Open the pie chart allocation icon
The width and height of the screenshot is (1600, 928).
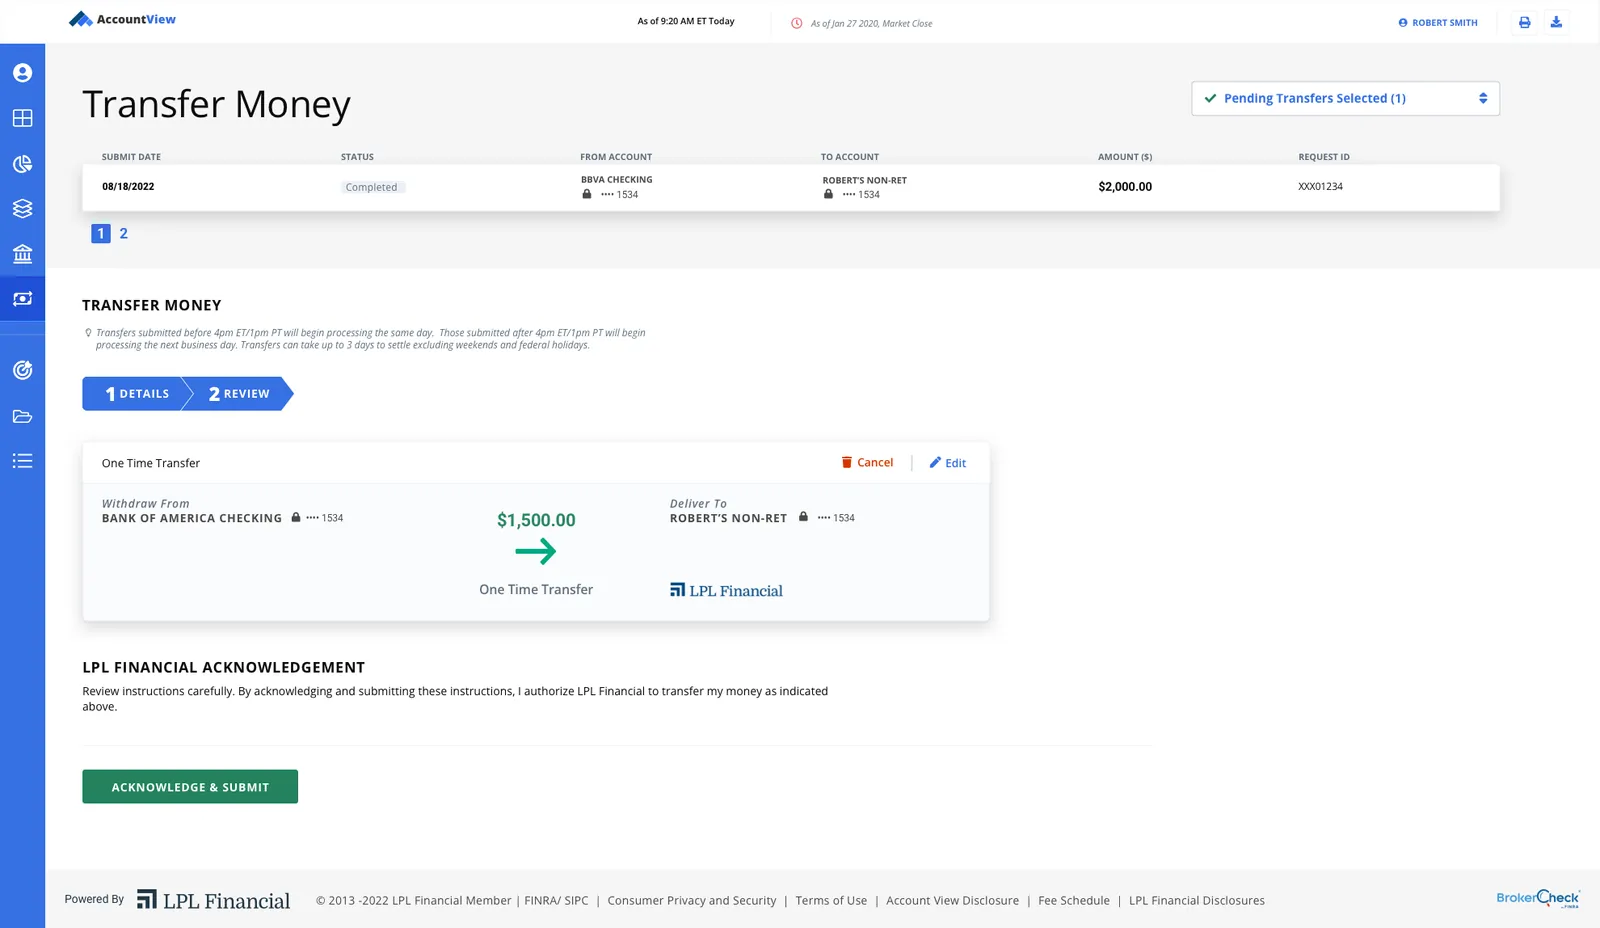pyautogui.click(x=22, y=164)
